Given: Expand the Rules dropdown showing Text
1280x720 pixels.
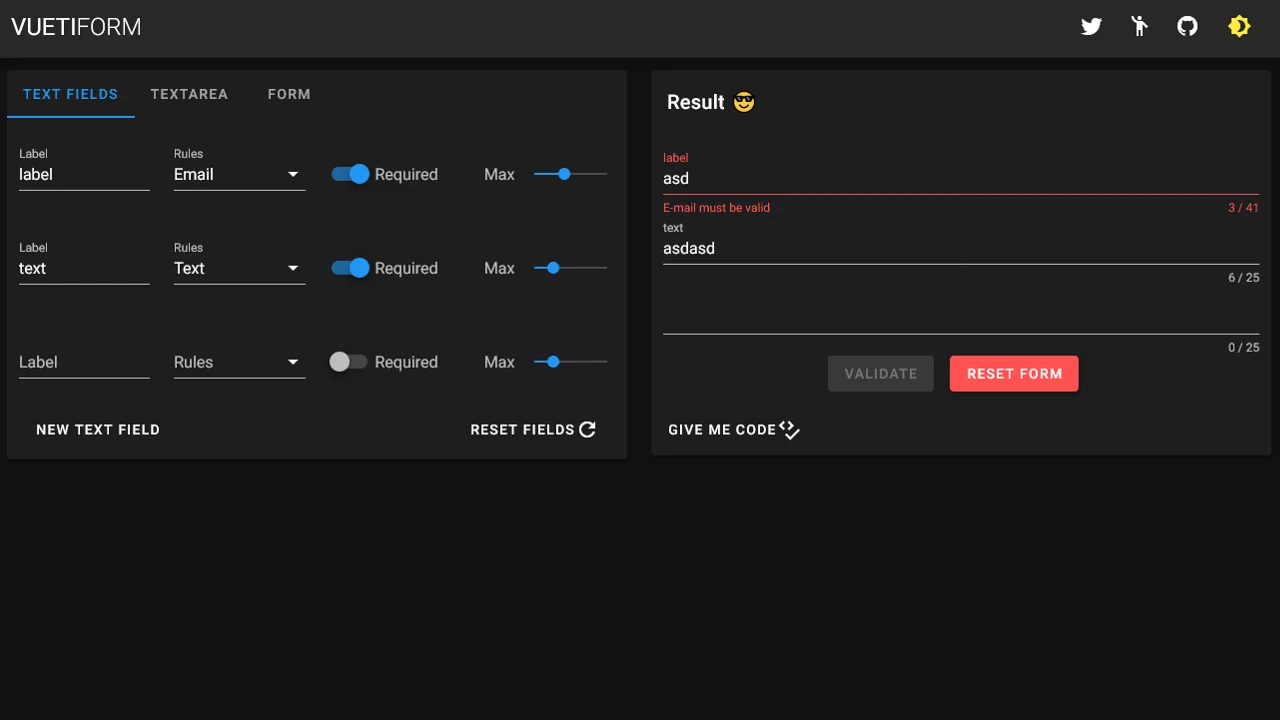Looking at the screenshot, I should (x=239, y=268).
